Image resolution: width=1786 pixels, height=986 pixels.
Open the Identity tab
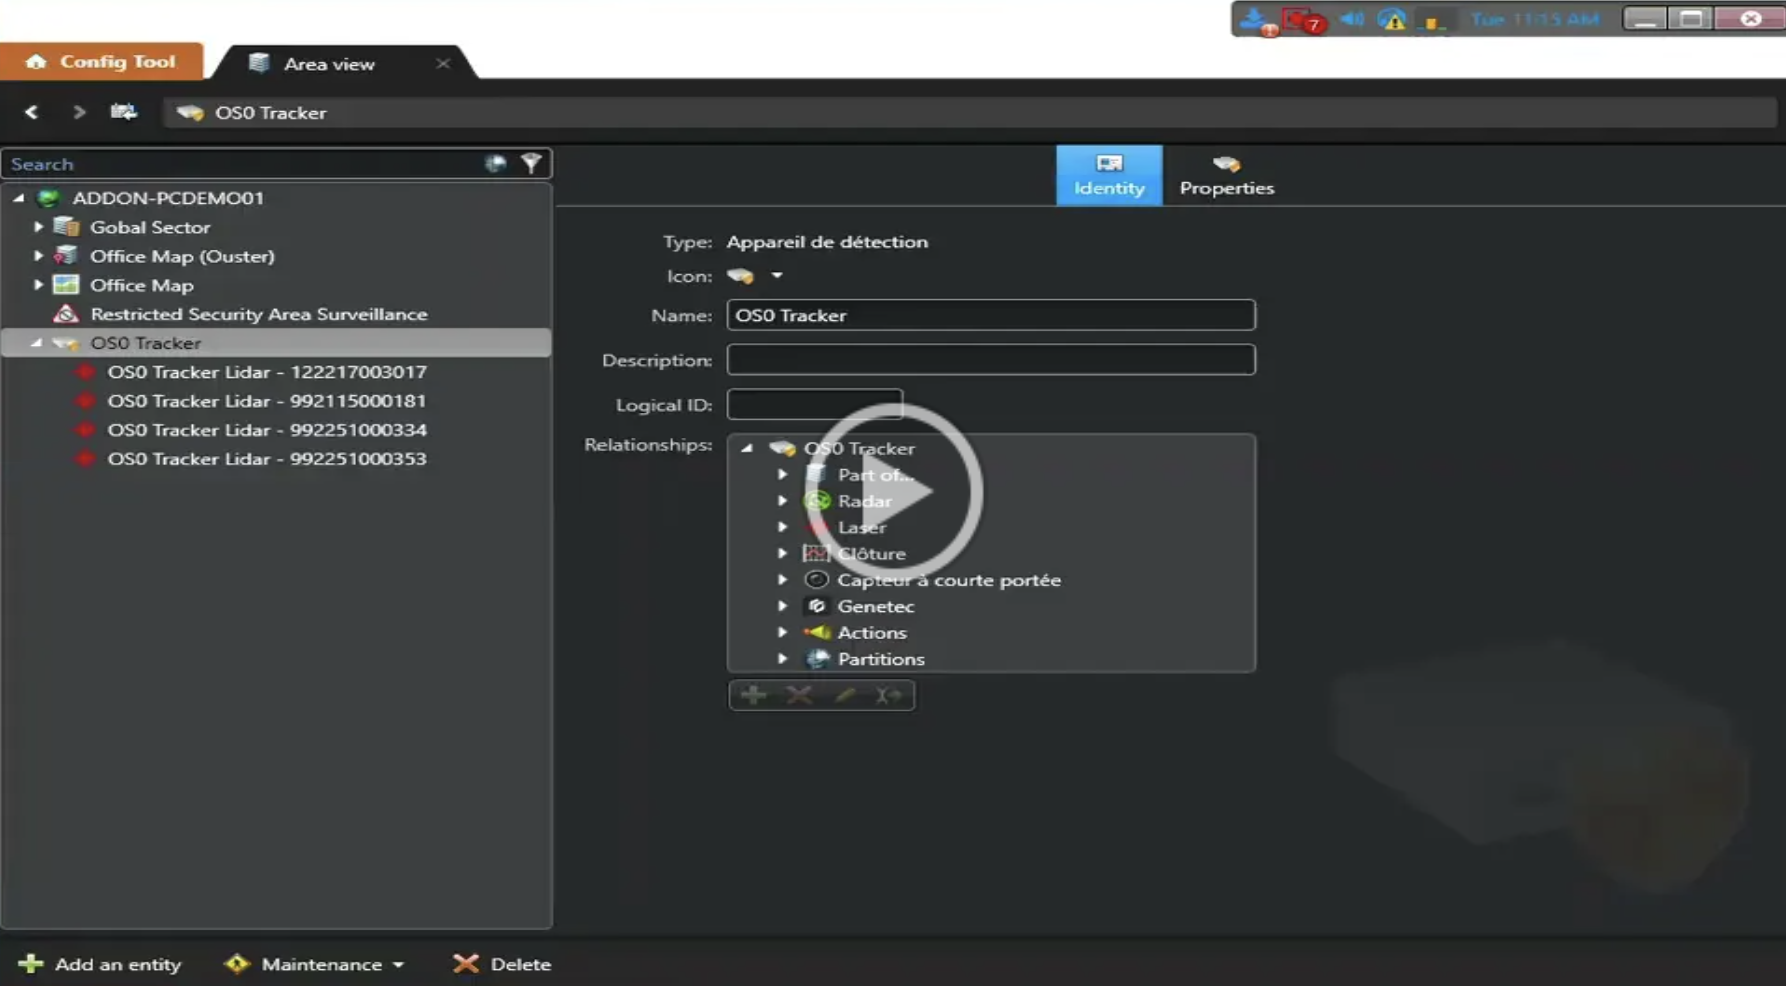[x=1109, y=176]
